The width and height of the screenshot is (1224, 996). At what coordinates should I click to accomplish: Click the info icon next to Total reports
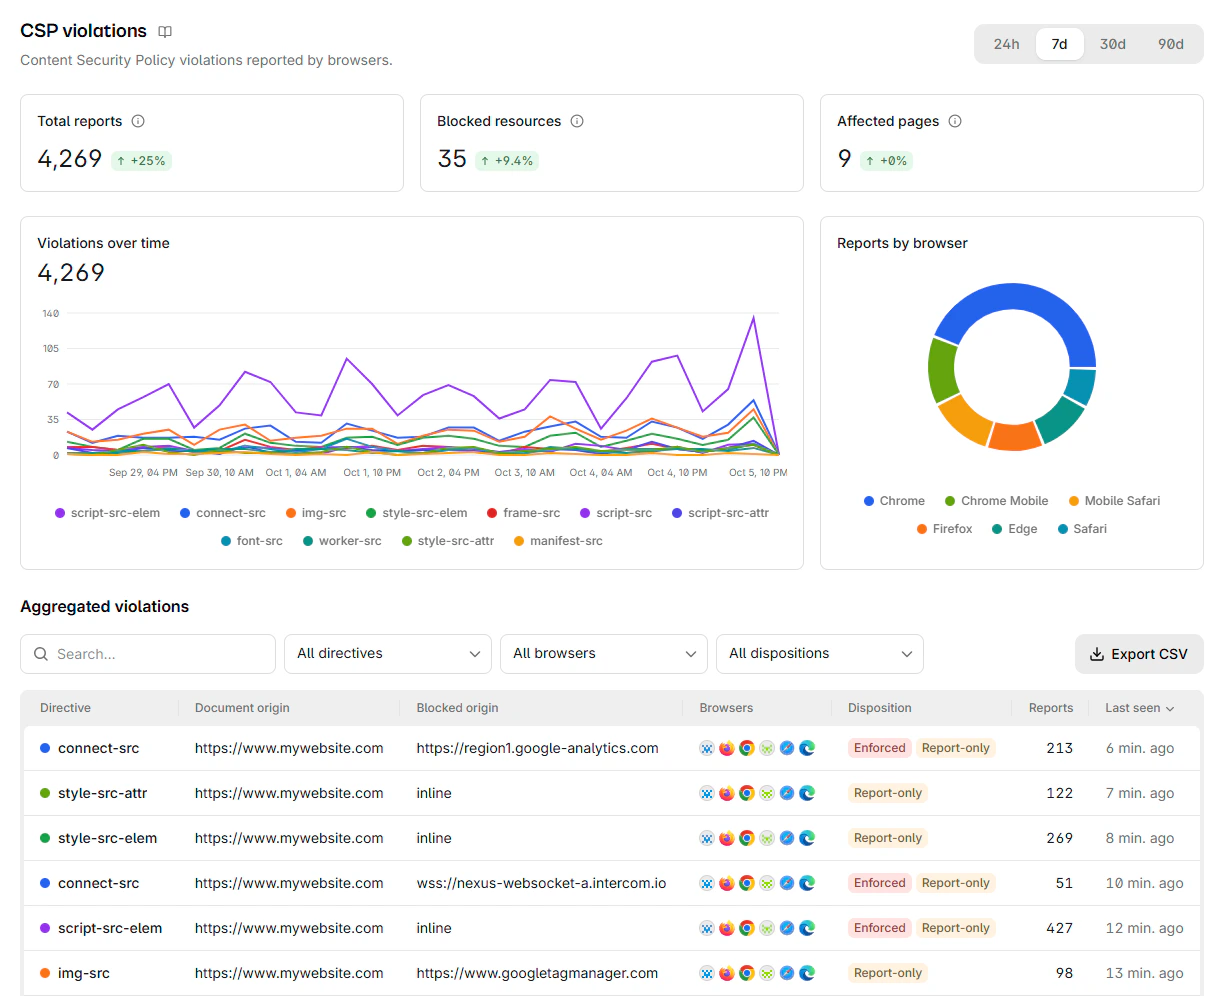pos(138,121)
